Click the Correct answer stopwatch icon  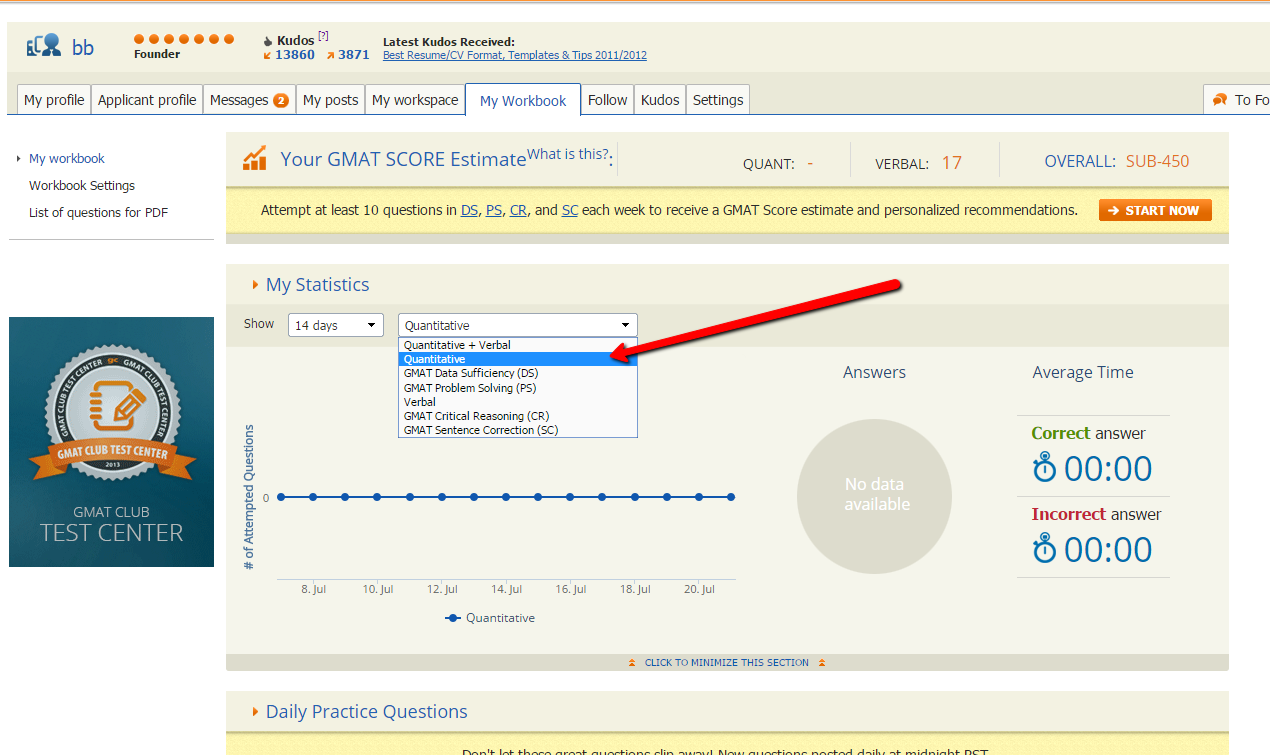tap(1044, 468)
